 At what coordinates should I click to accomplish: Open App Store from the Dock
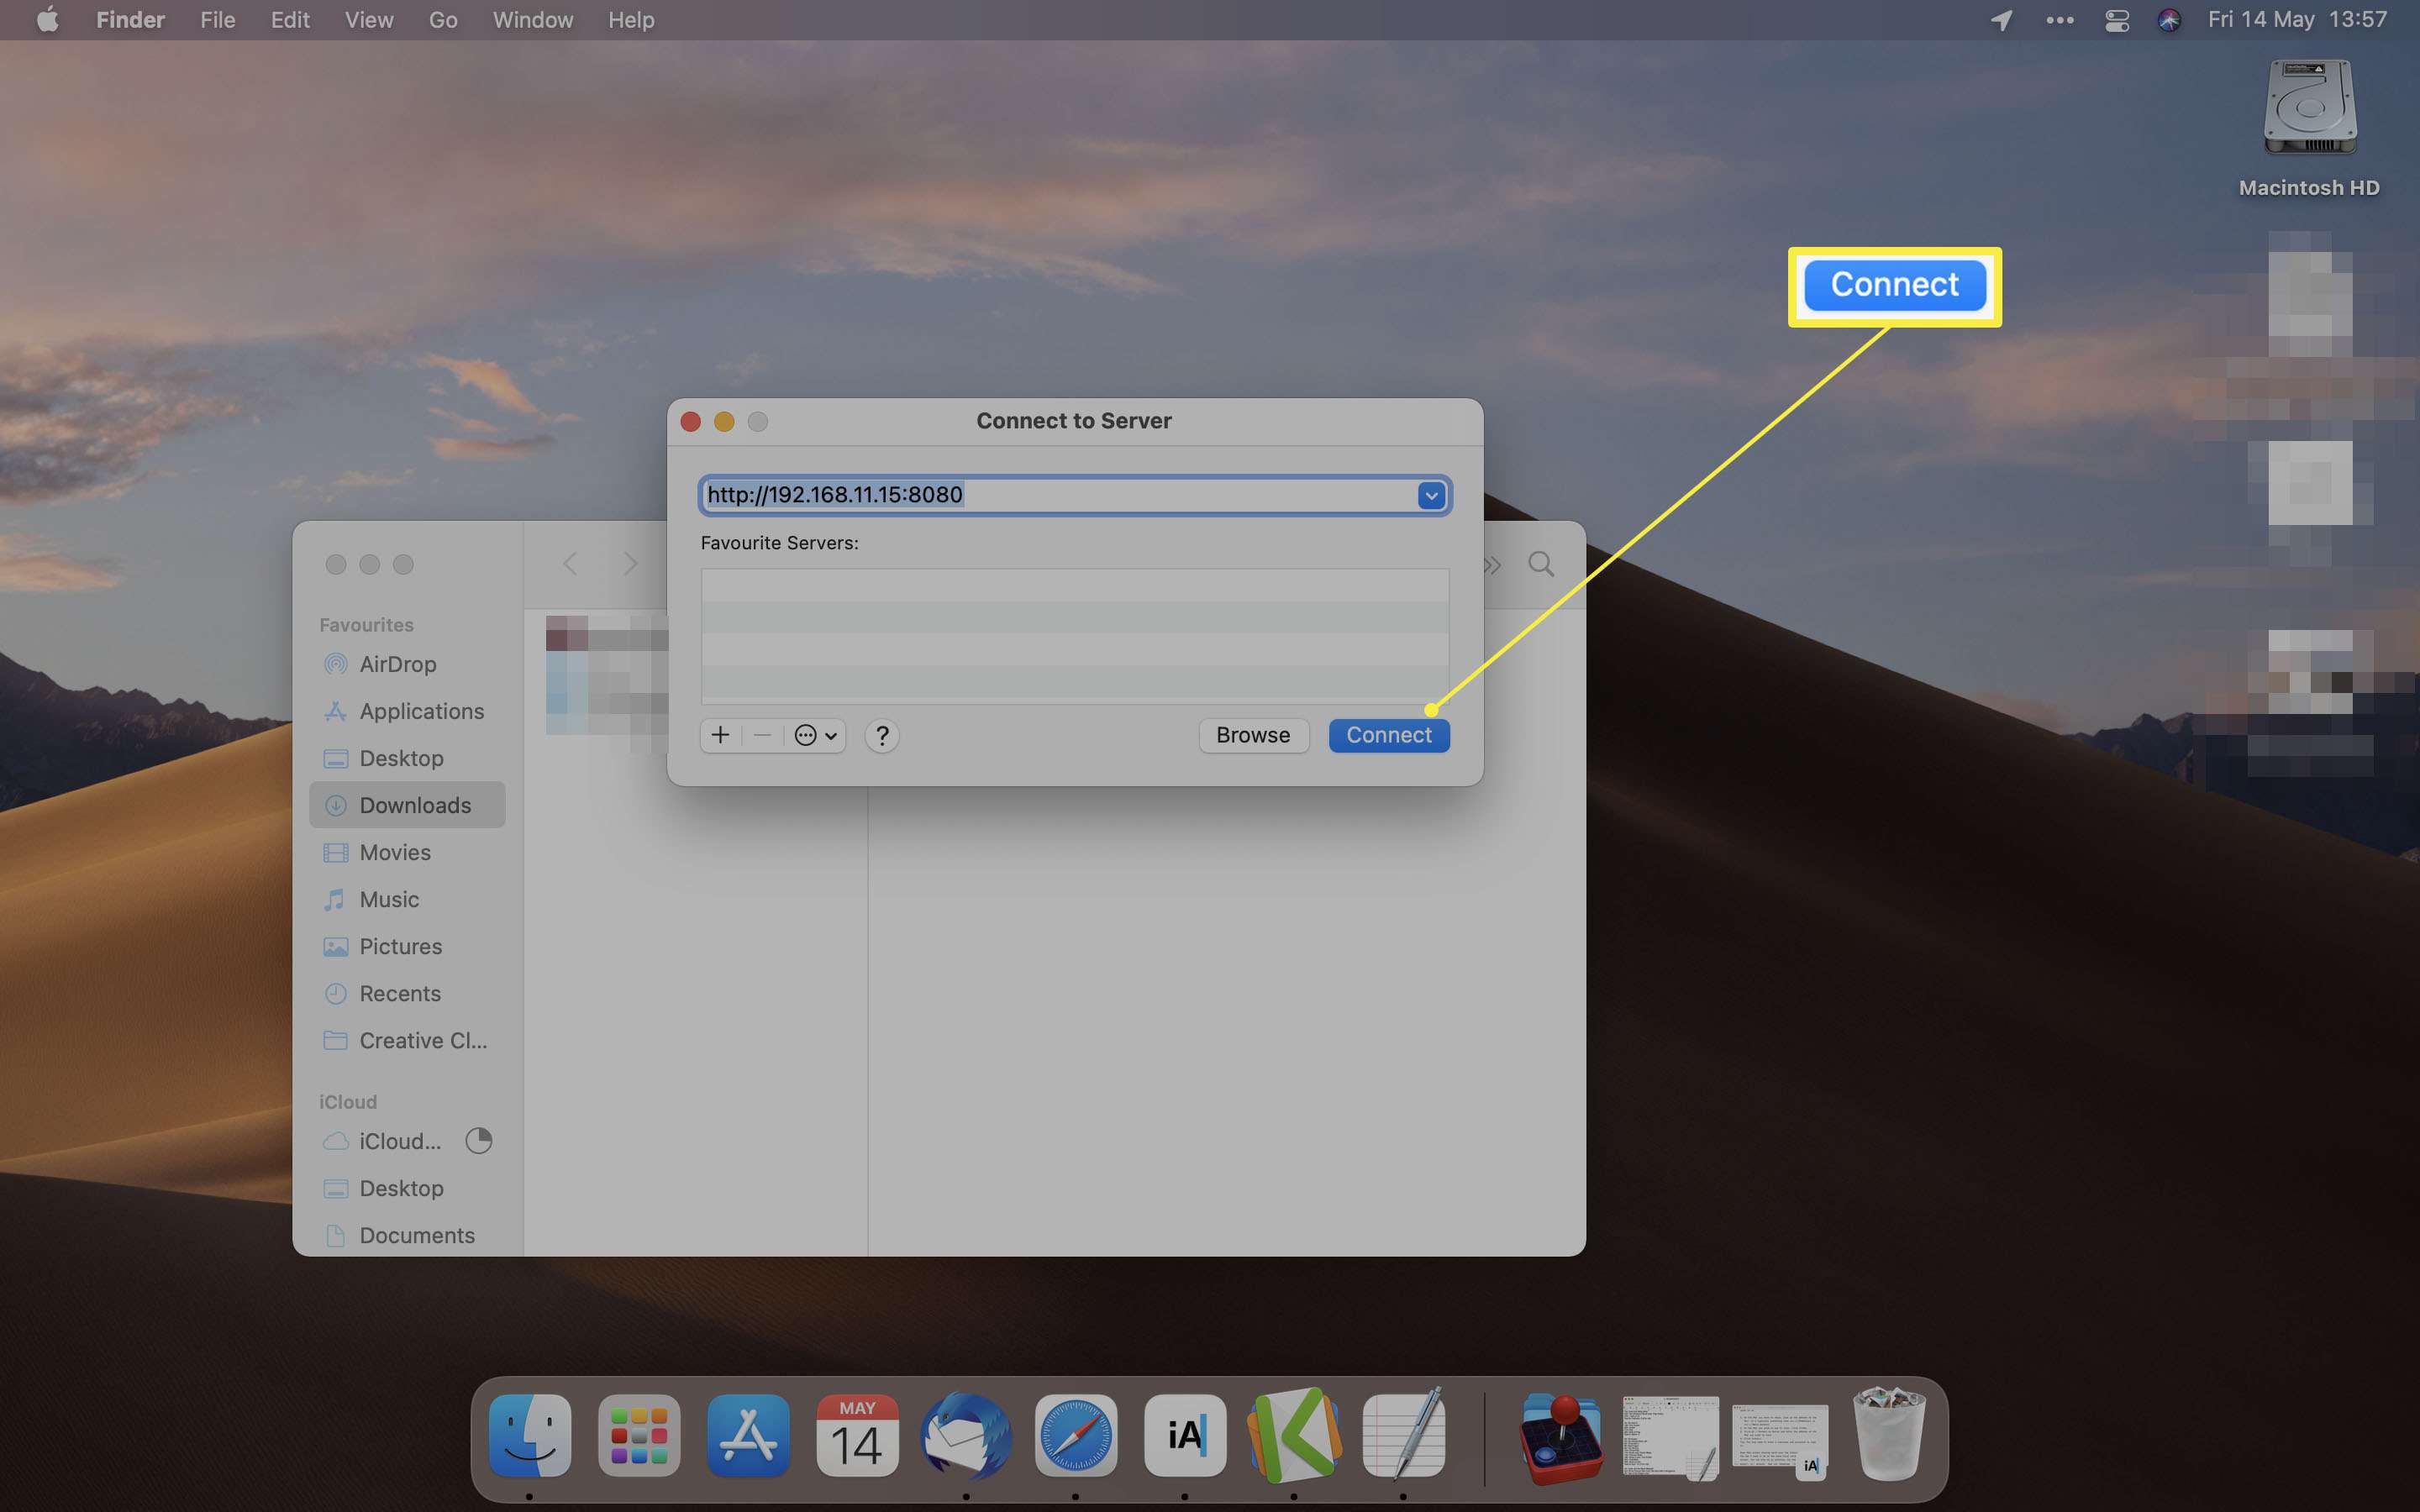748,1435
